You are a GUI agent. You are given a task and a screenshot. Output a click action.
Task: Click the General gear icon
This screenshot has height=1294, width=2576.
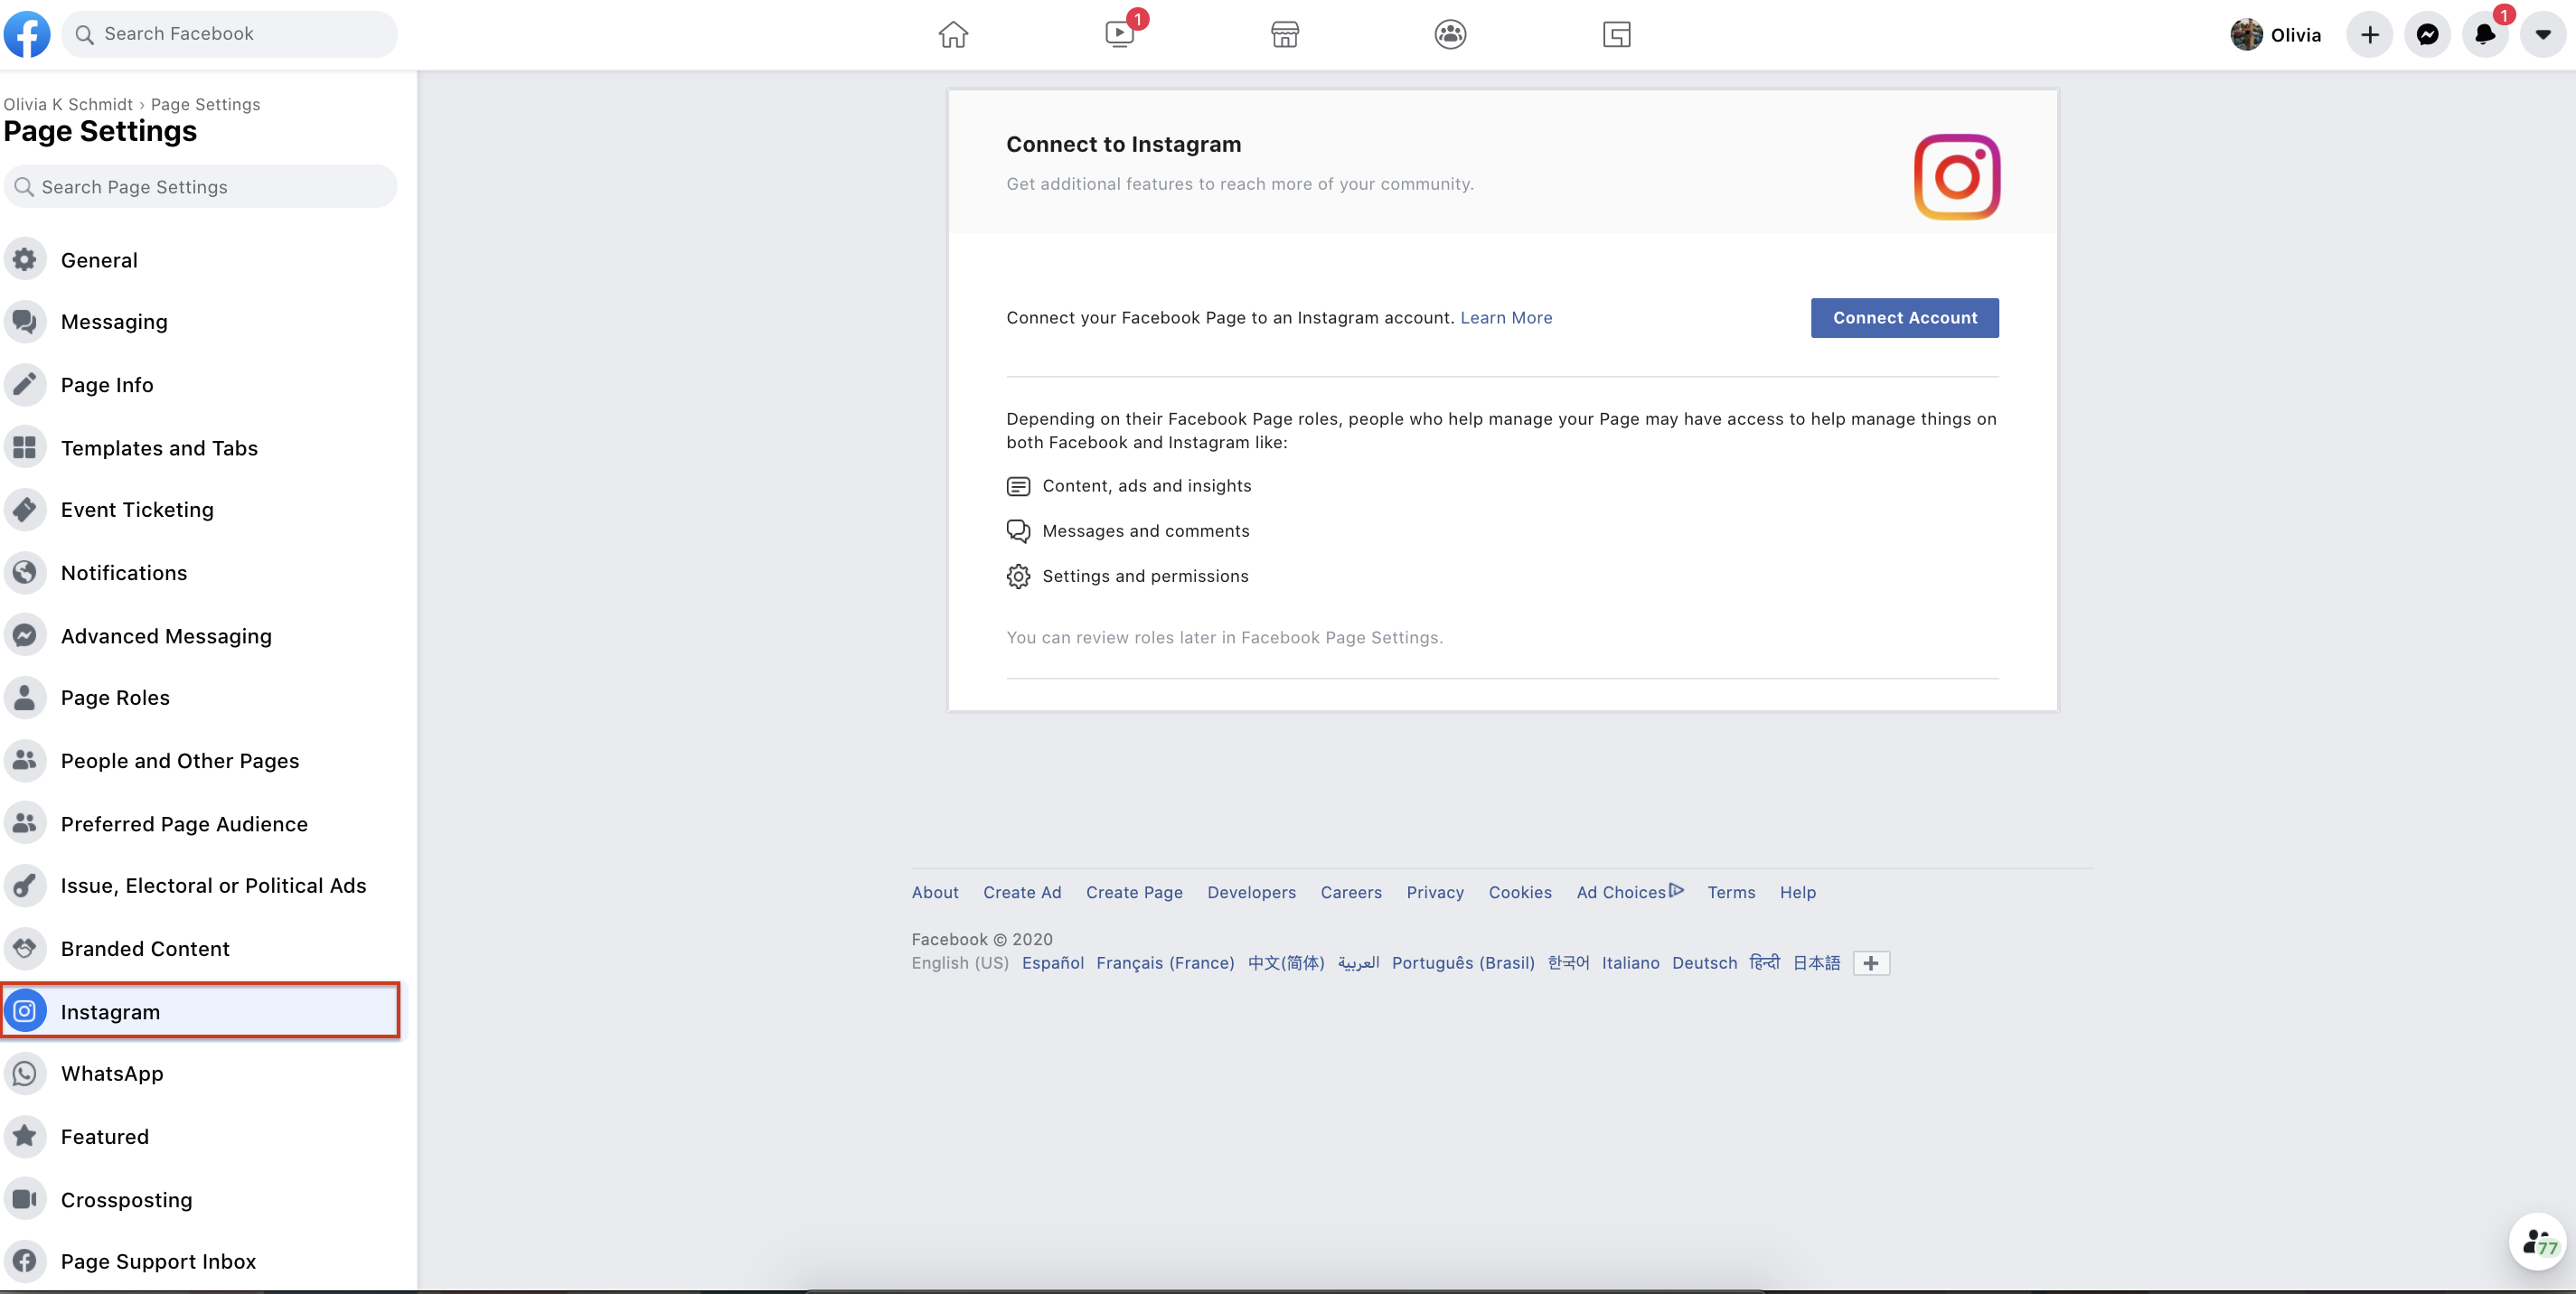click(x=25, y=260)
